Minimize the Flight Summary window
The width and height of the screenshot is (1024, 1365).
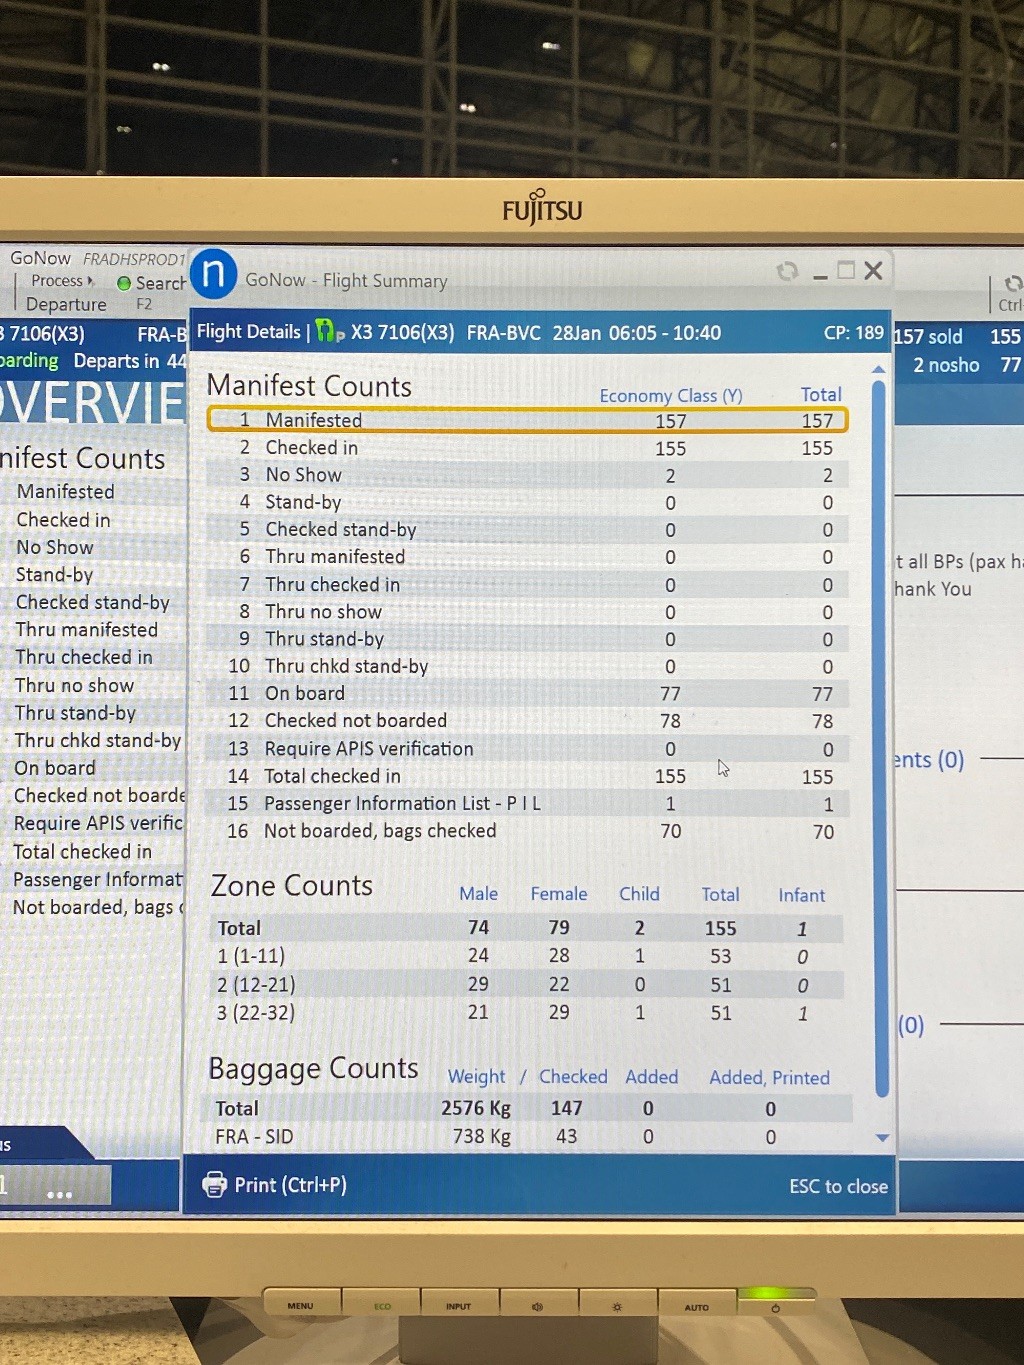point(820,273)
